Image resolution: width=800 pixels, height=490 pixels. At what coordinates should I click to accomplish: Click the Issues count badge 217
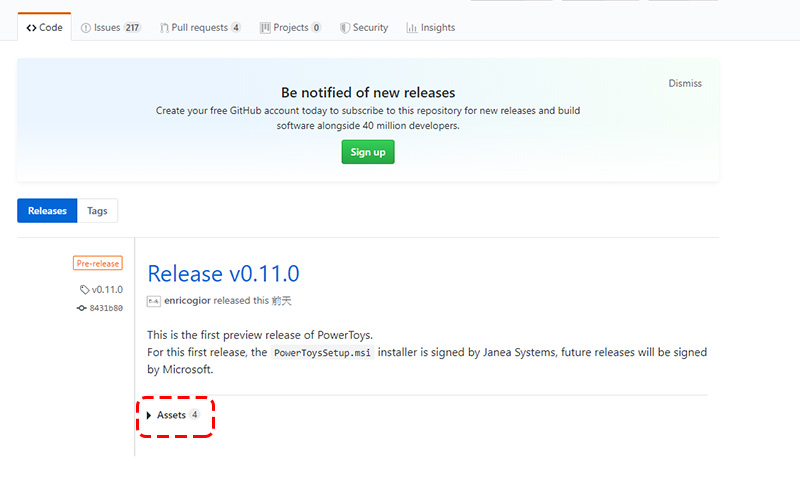[132, 28]
